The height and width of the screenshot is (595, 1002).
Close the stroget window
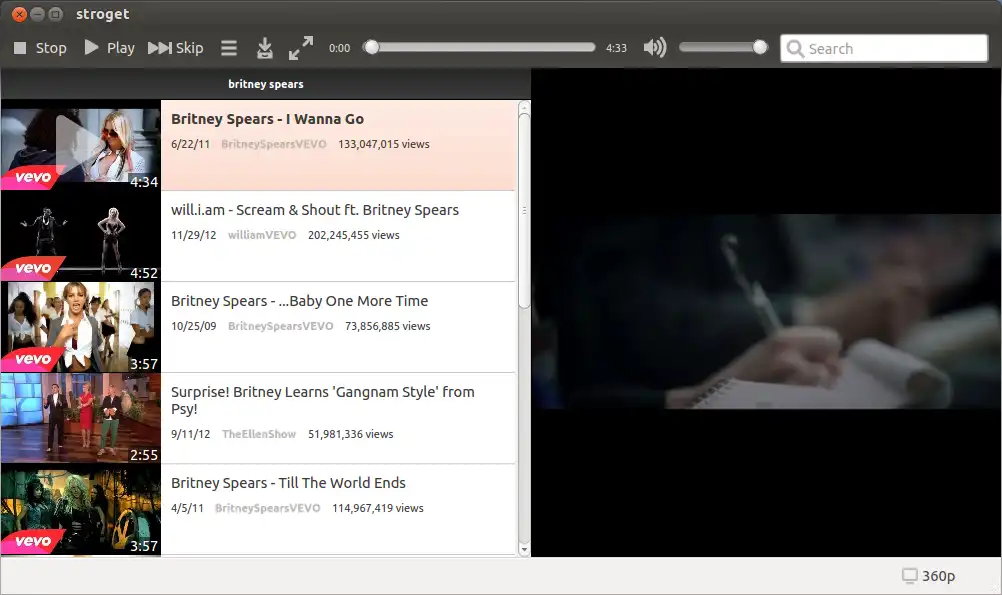click(20, 14)
